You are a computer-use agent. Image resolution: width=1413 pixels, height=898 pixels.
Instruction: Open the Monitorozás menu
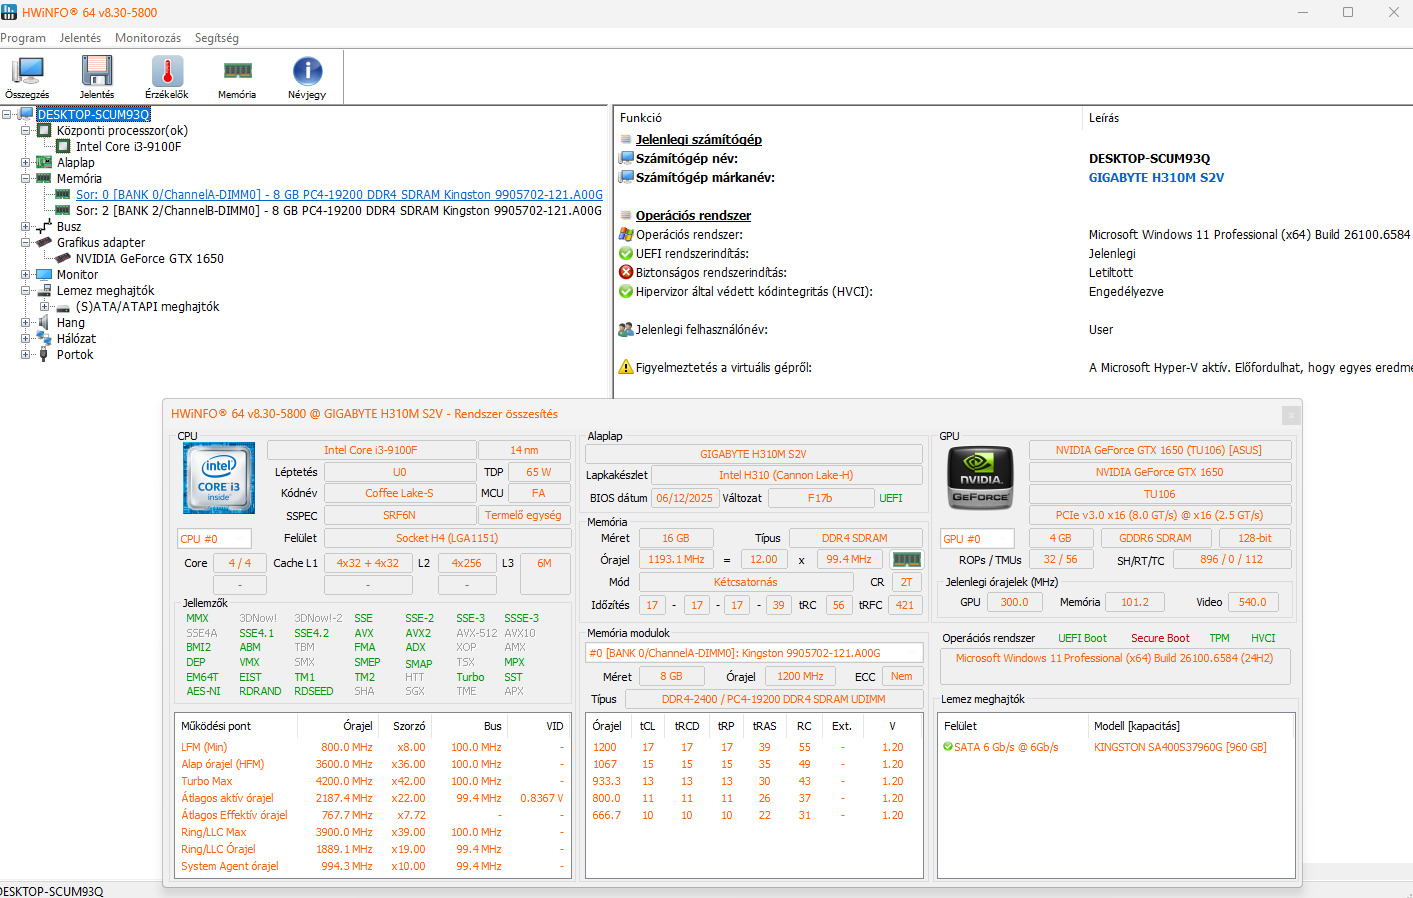148,38
